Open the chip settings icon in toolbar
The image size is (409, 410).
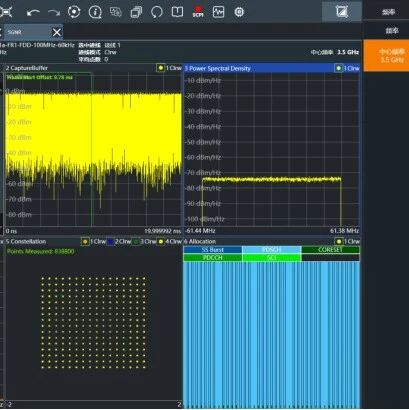pyautogui.click(x=239, y=12)
